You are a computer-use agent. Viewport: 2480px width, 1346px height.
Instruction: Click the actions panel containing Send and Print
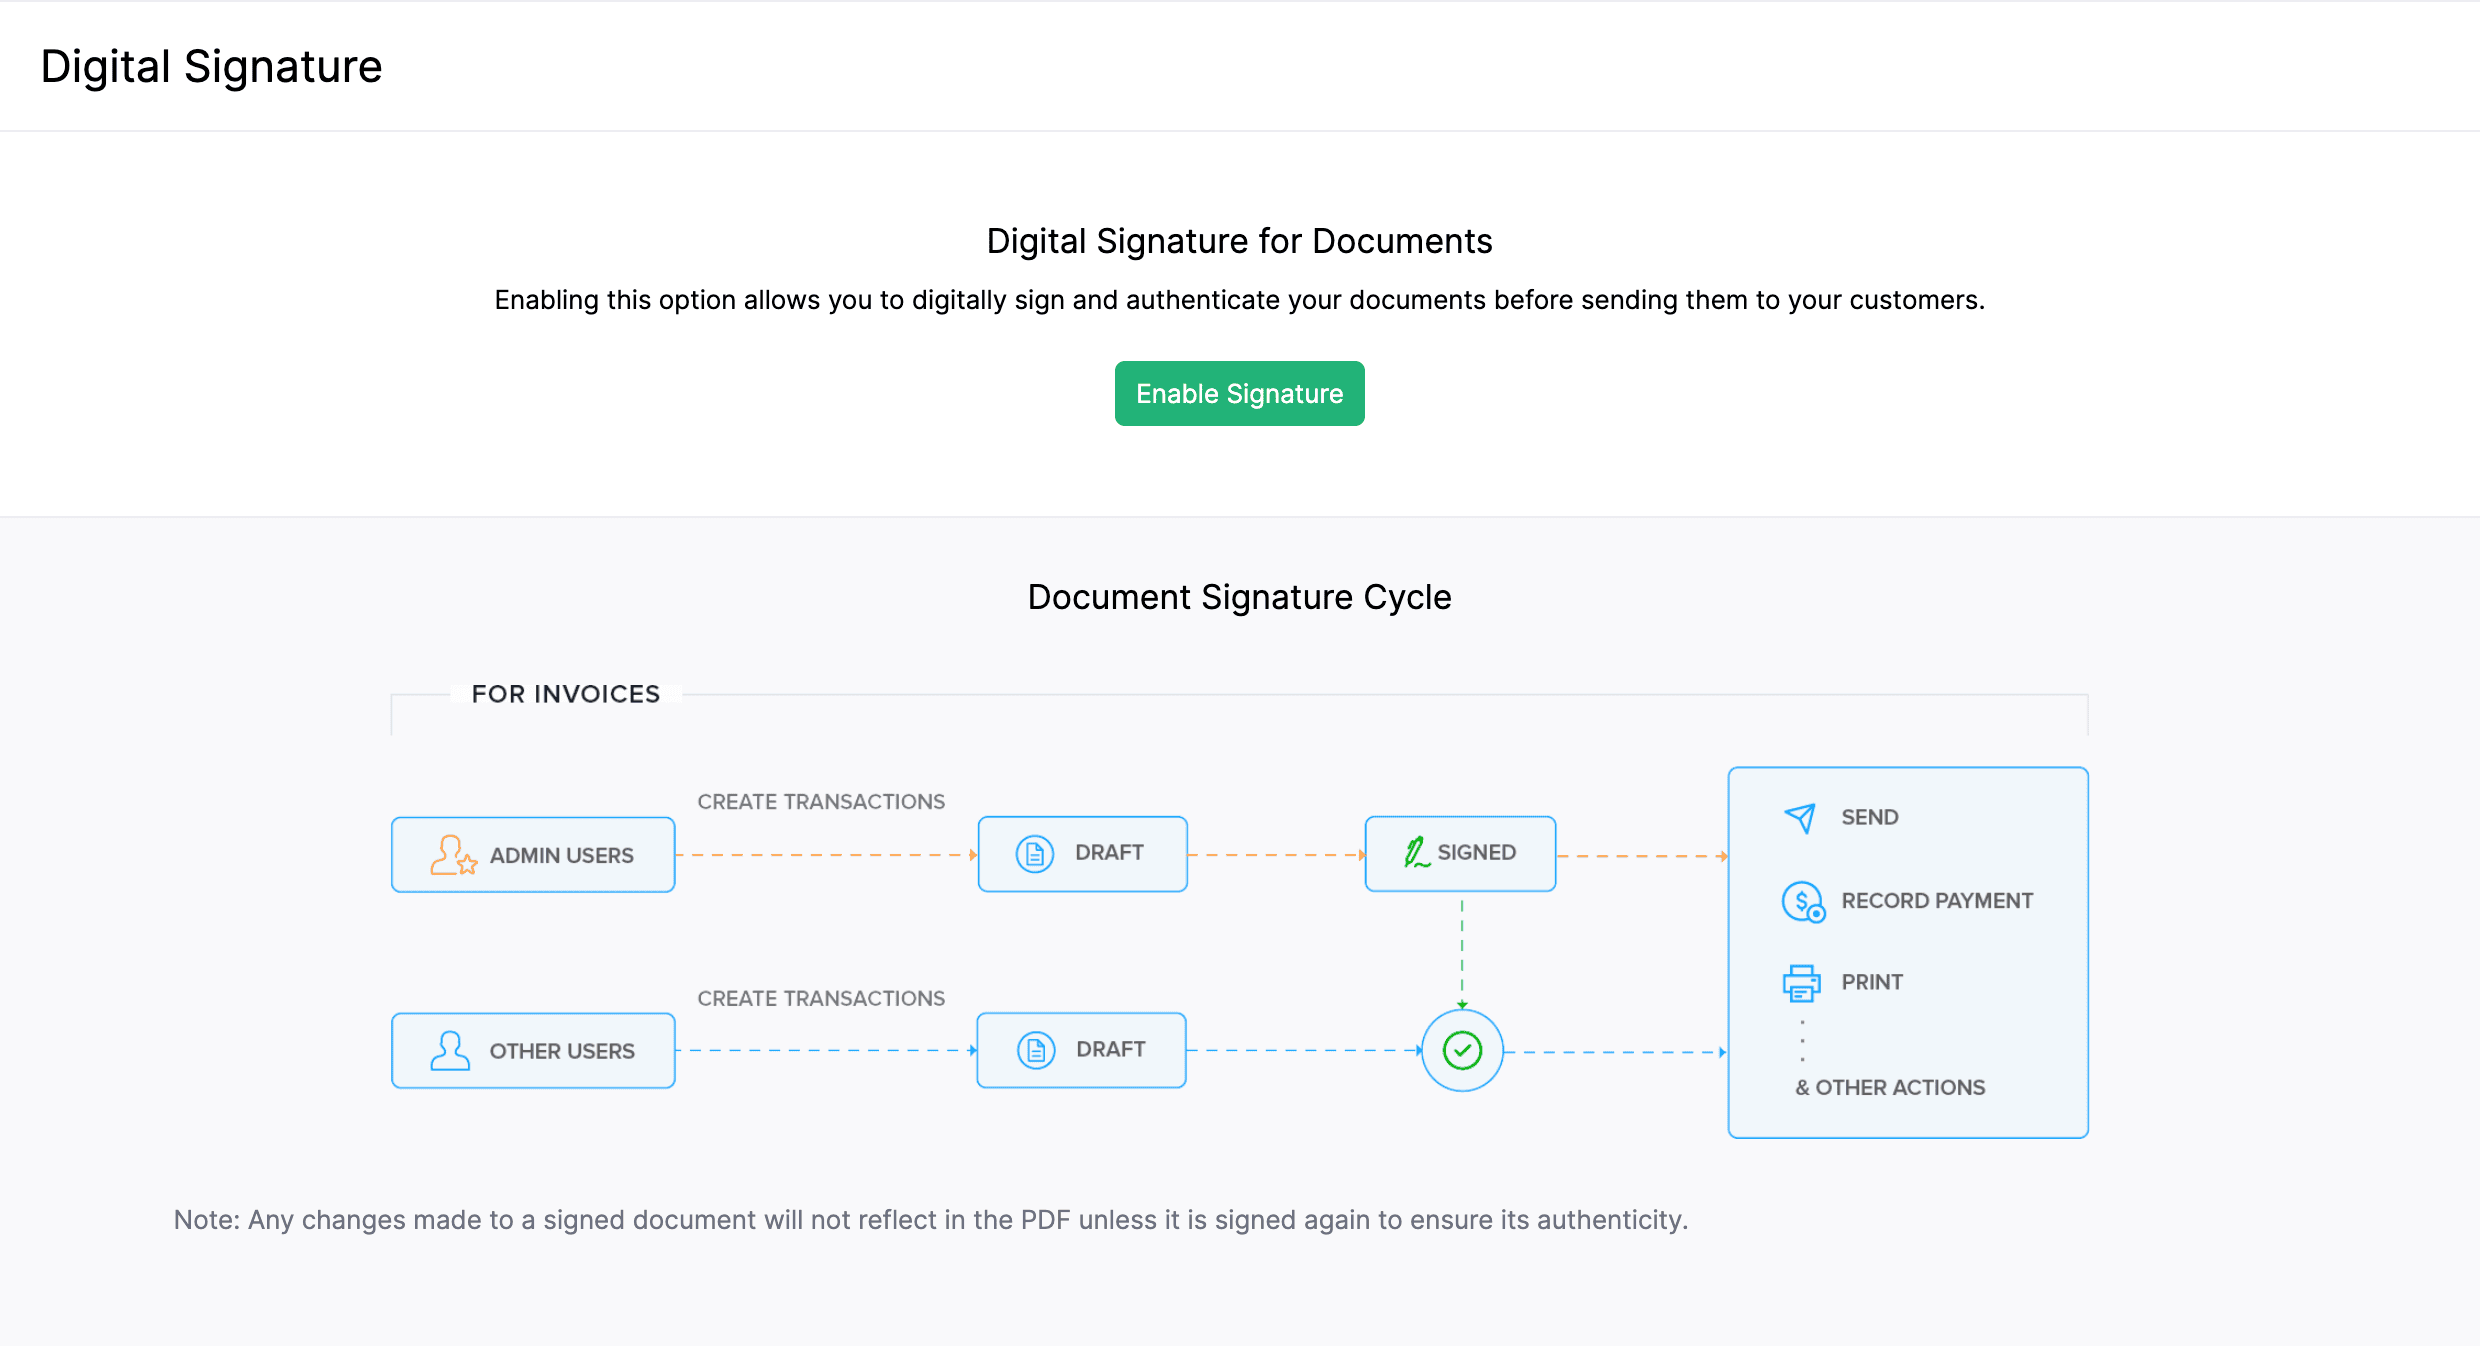pyautogui.click(x=1907, y=952)
